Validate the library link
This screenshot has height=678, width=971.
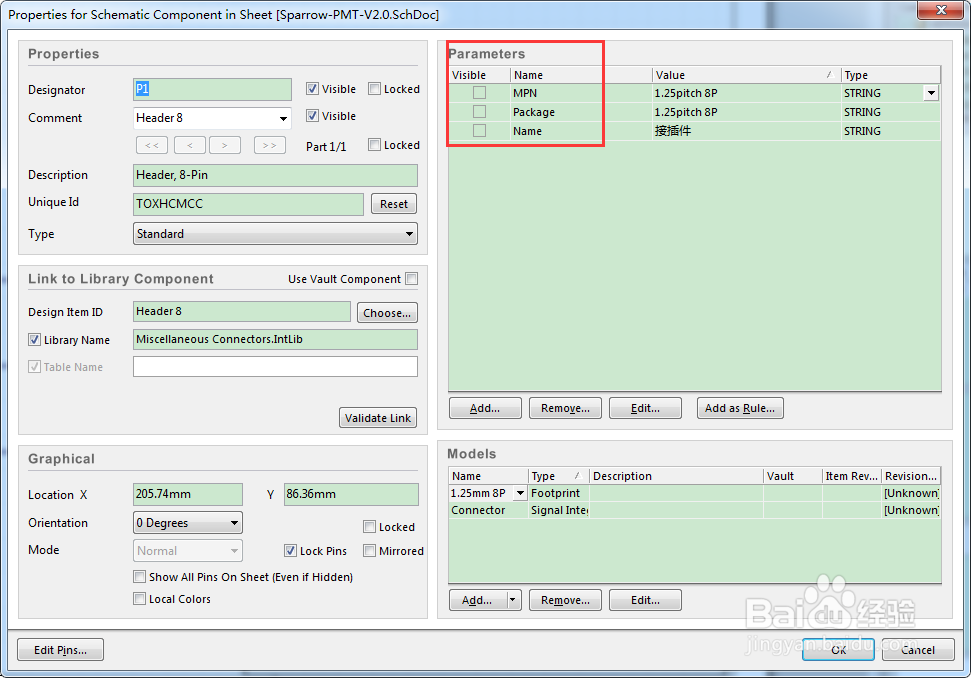378,417
